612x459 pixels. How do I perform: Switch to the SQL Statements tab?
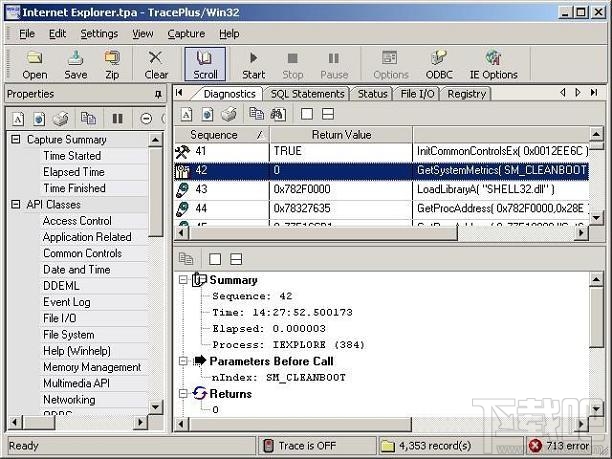(307, 94)
